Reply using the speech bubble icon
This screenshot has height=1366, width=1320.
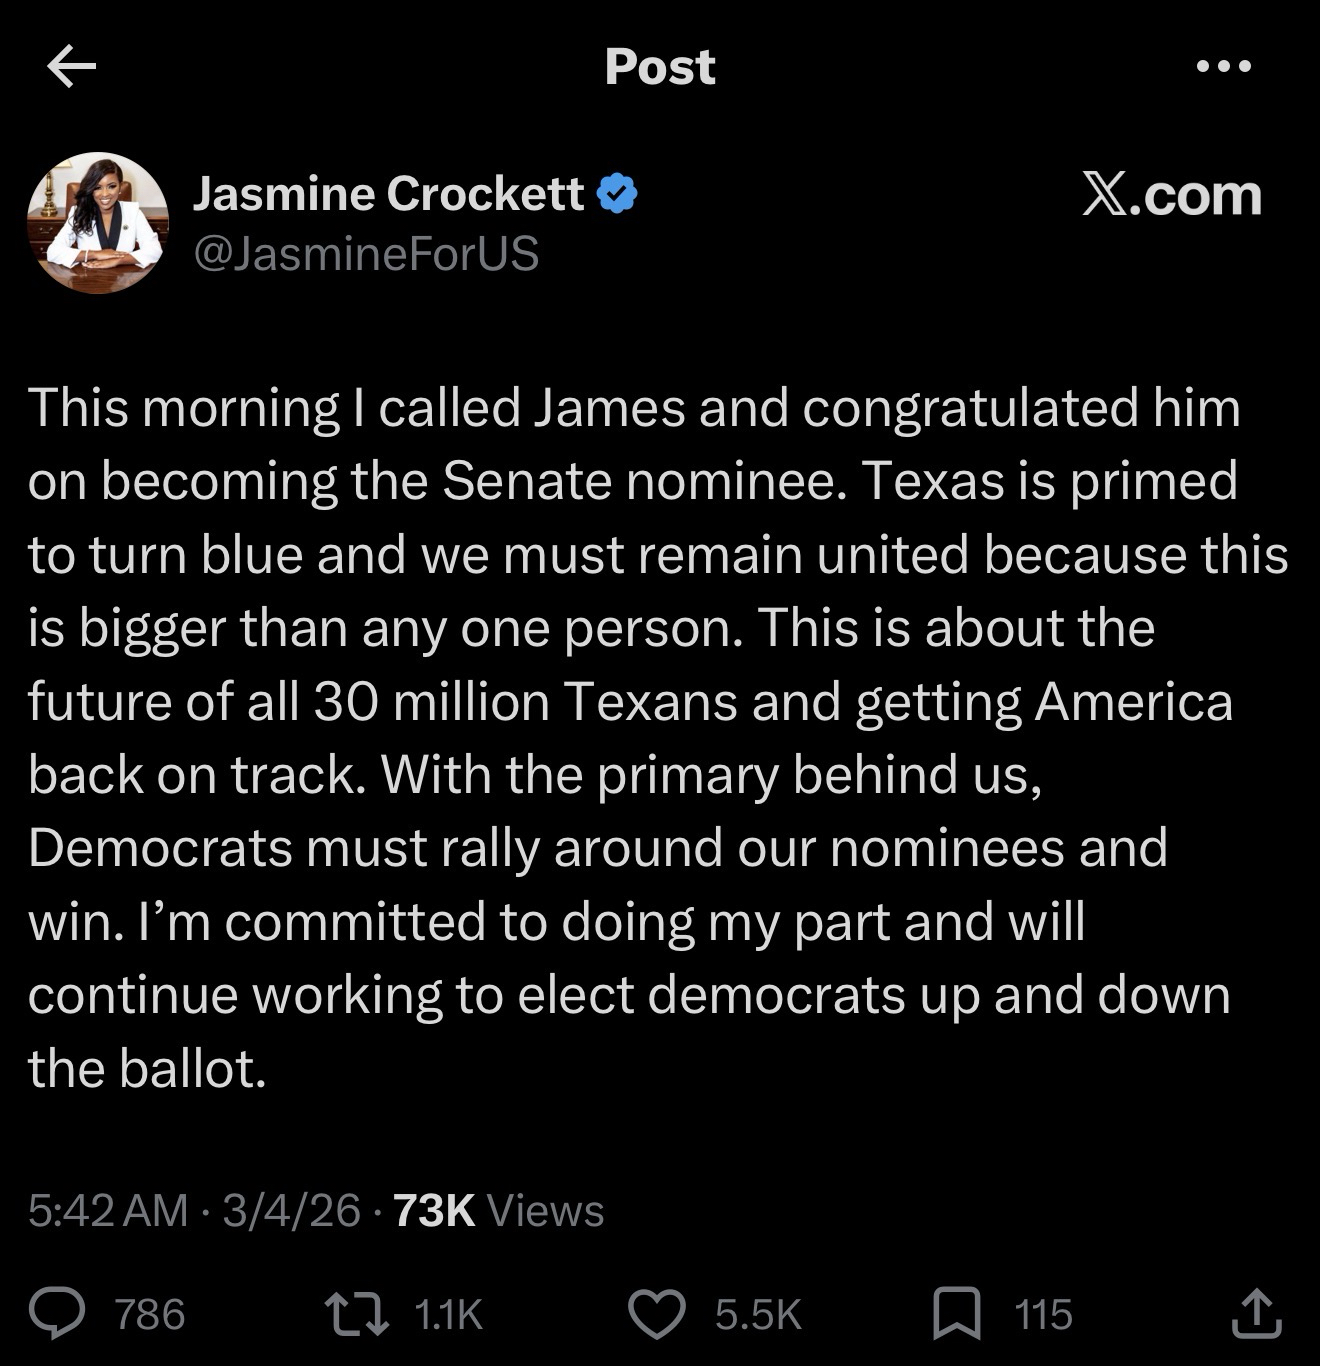(x=58, y=1314)
